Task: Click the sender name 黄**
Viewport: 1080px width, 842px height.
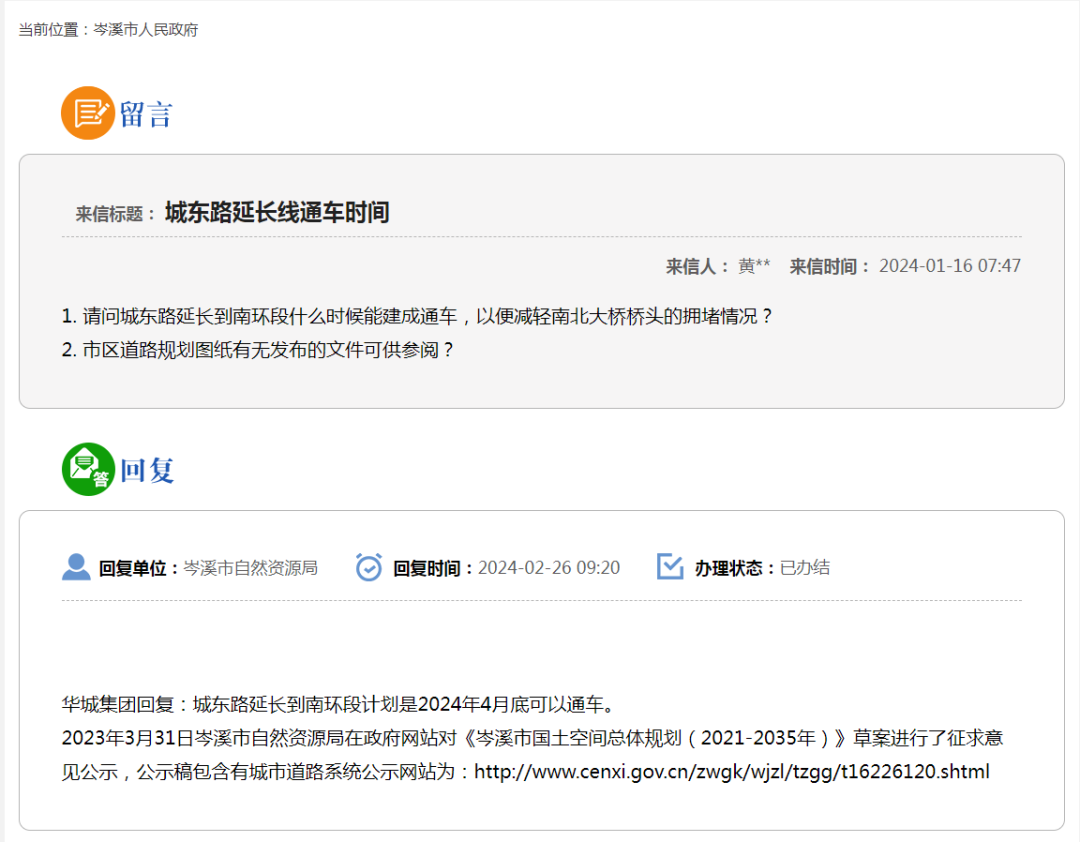Action: [x=754, y=266]
